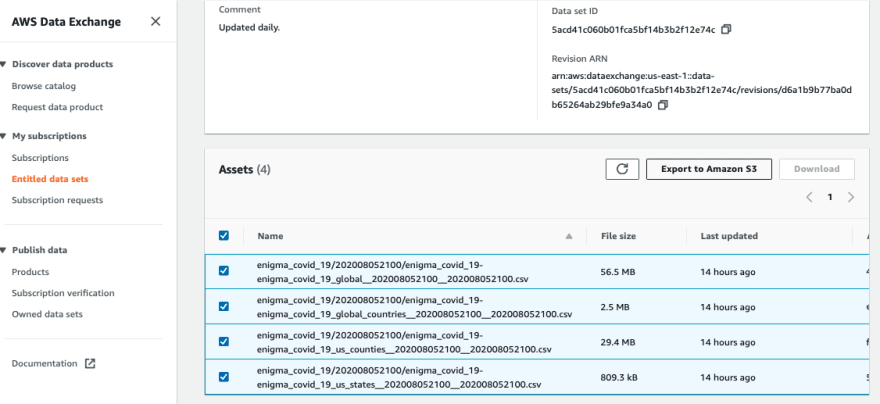Sort assets by Name arrow
This screenshot has width=880, height=404.
[x=569, y=236]
